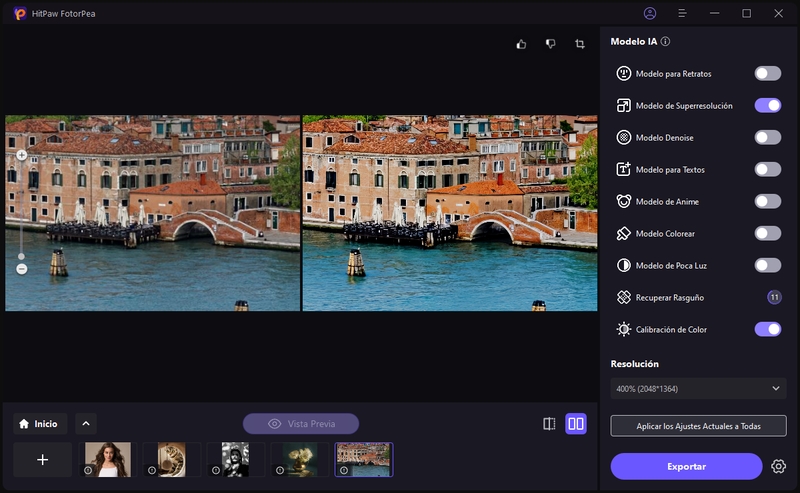800x493 pixels.
Task: Open export settings gear icon
Action: click(779, 466)
